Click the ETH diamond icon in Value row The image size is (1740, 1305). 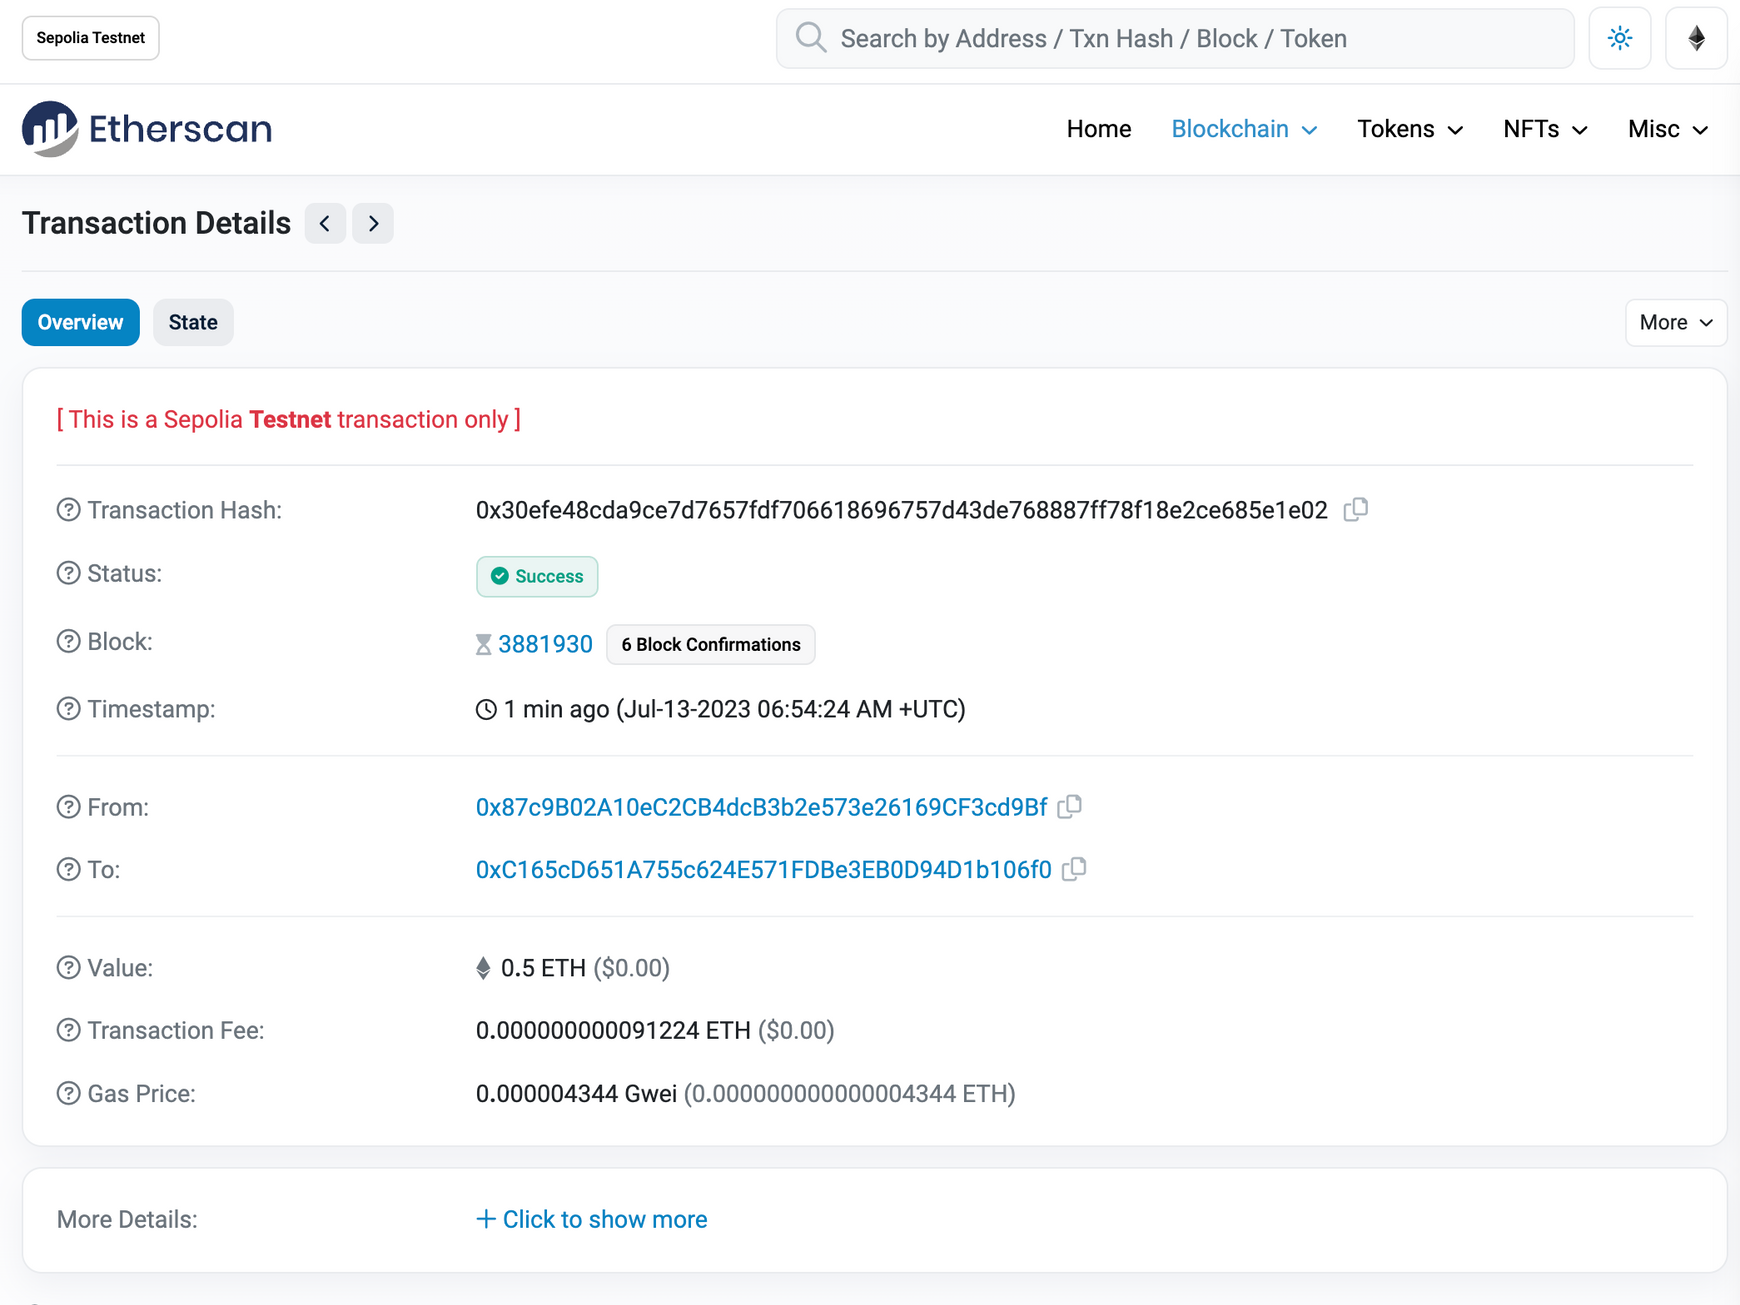483,968
